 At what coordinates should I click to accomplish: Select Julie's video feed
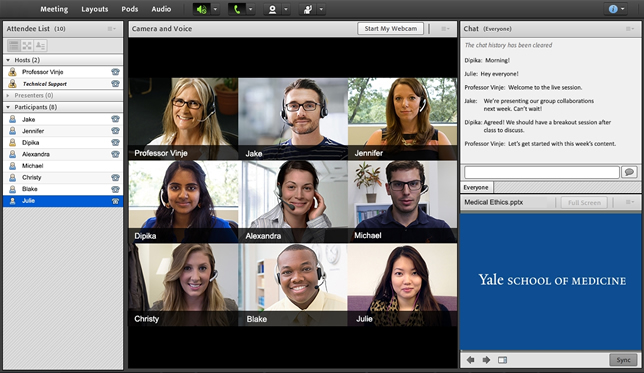402,285
